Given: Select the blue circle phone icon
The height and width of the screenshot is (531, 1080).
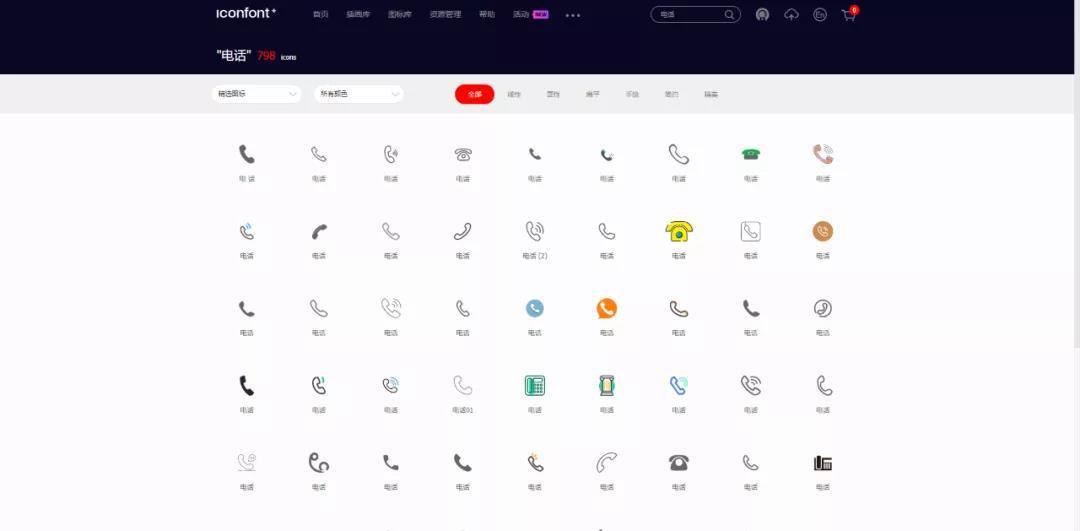Looking at the screenshot, I should click(x=535, y=308).
